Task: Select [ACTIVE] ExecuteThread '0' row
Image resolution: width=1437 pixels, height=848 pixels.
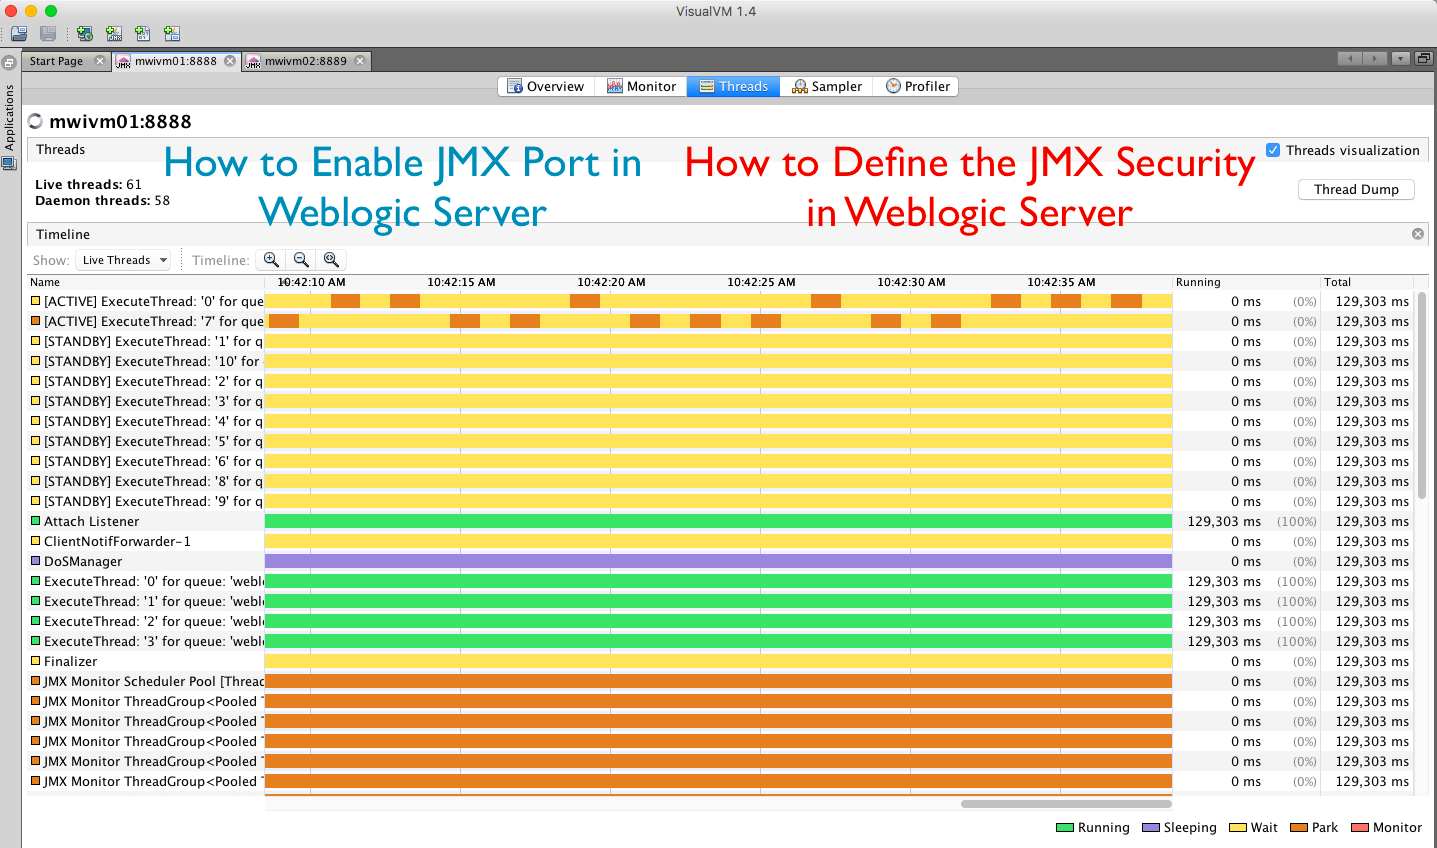Action: coord(720,301)
